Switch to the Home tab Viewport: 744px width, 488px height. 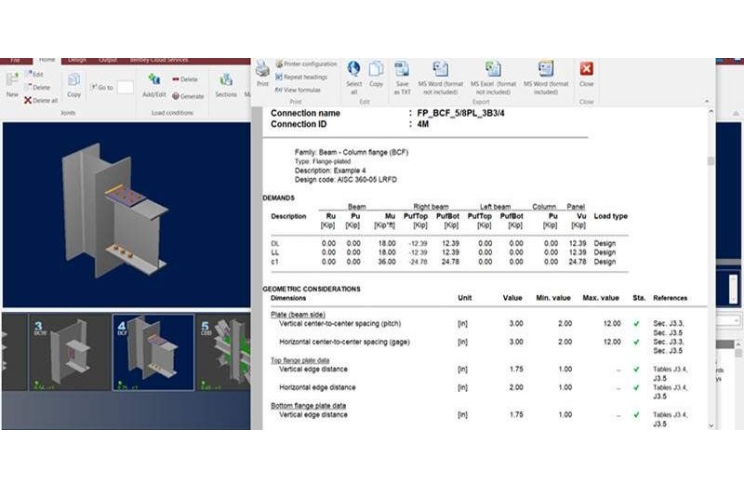click(x=46, y=60)
